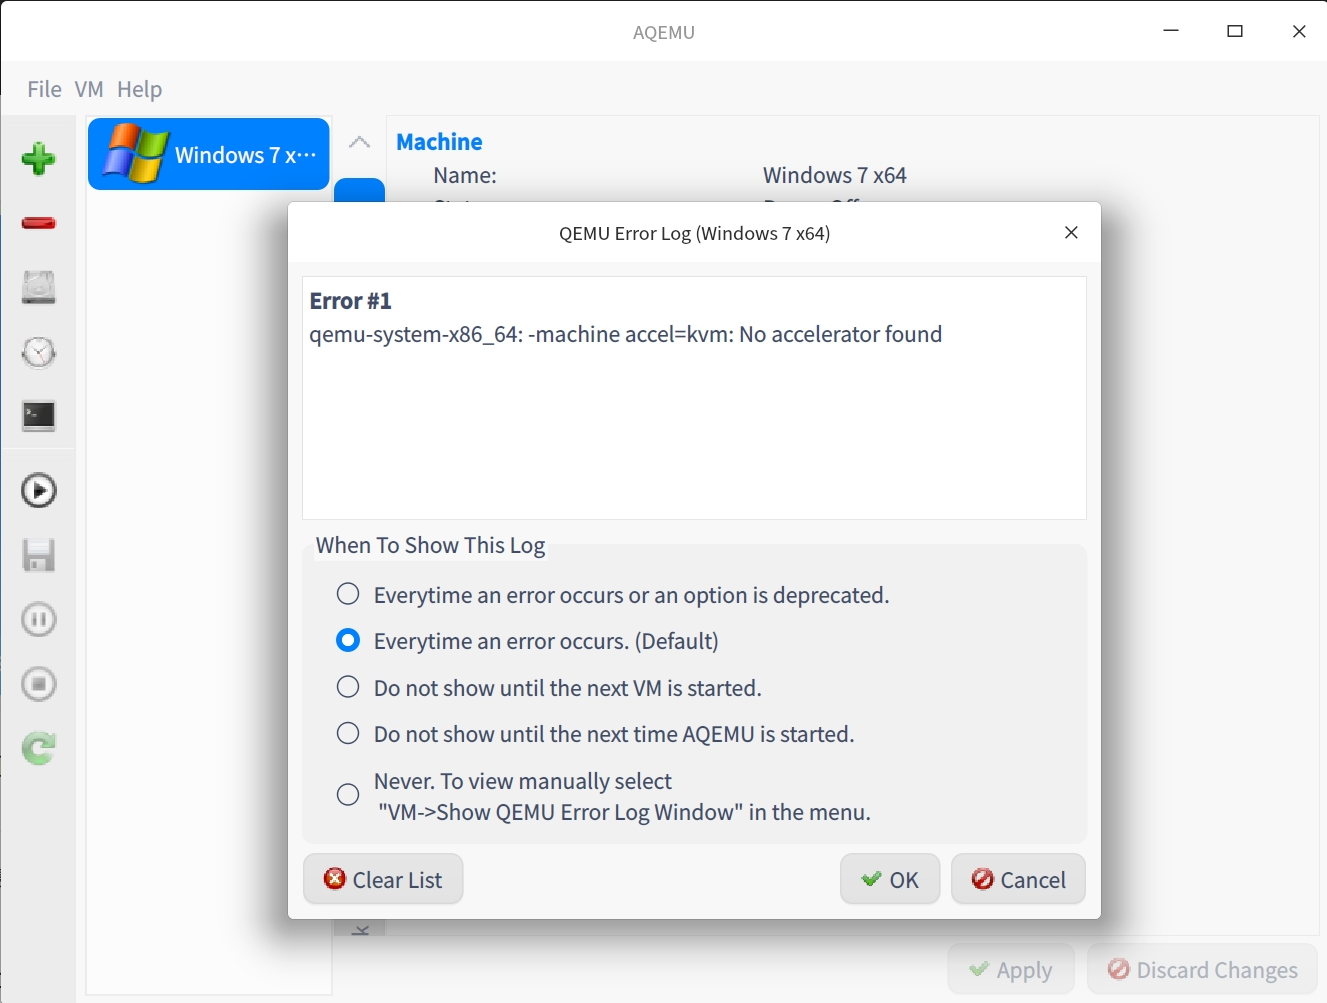Choose 'Do not show until next VM started'

tap(348, 688)
